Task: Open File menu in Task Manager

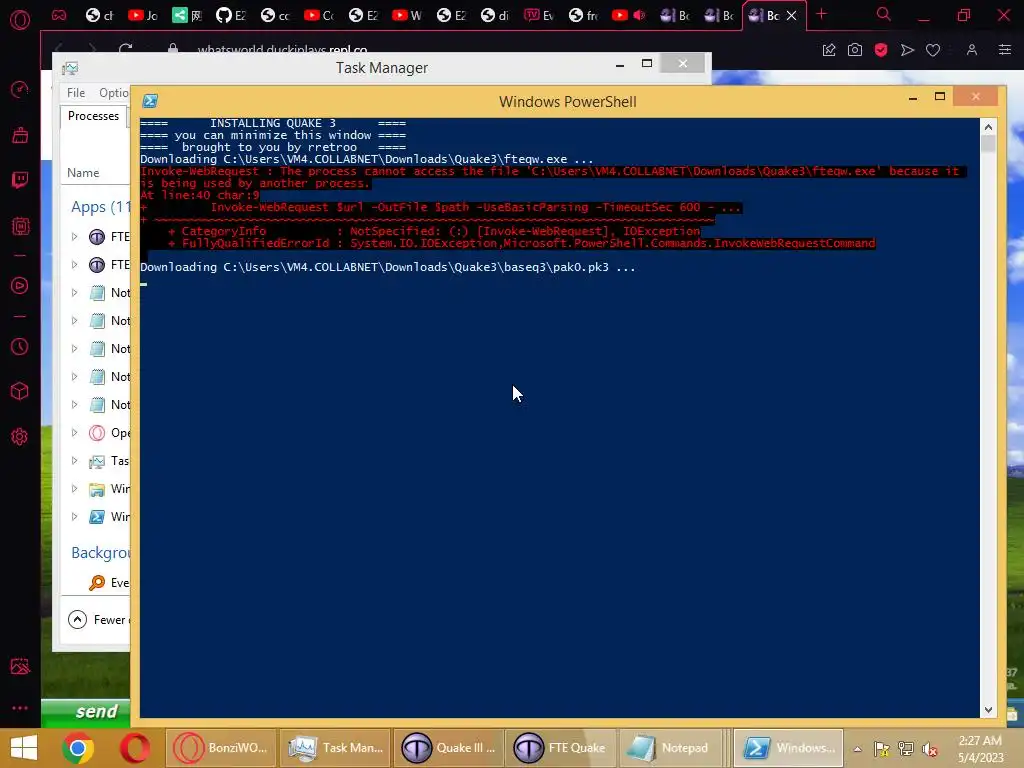Action: coord(76,93)
